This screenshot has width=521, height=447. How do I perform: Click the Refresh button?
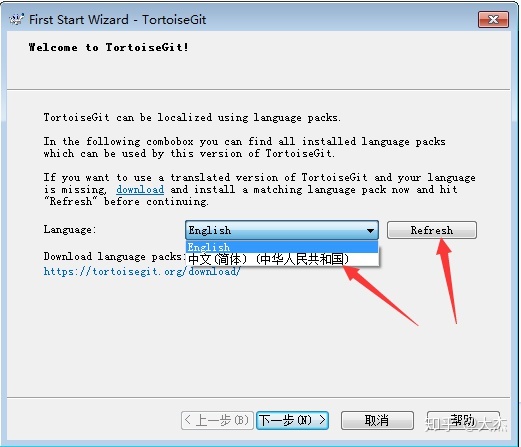tap(432, 230)
